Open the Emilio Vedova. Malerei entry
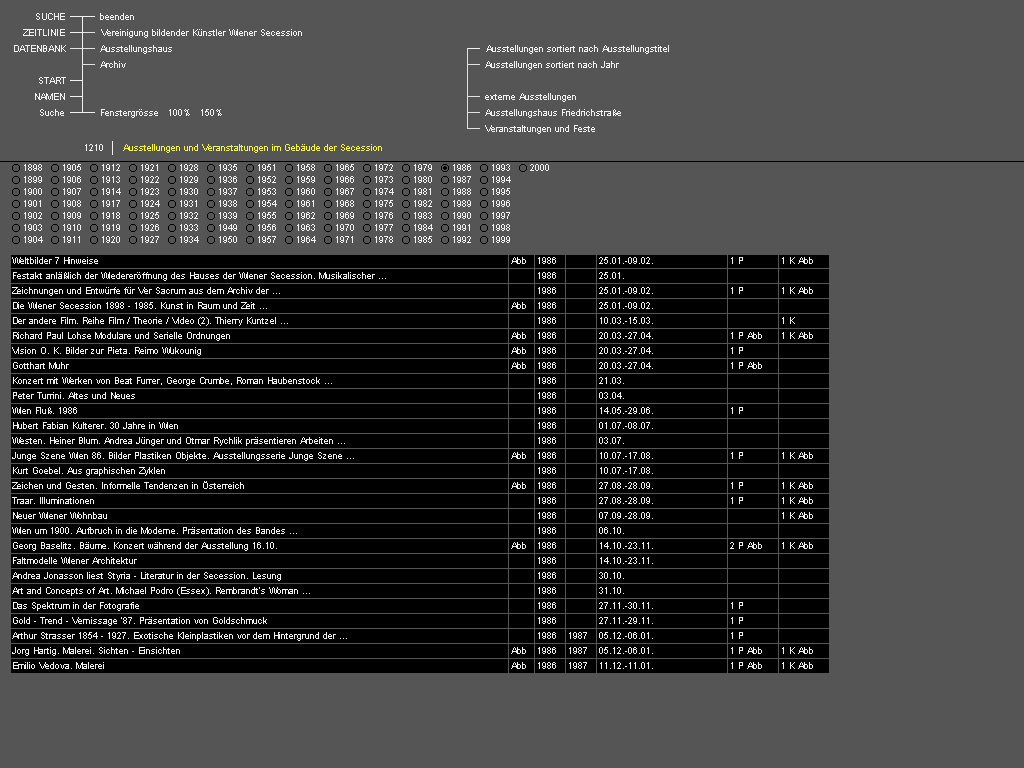Screen dimensions: 1024x768 coord(59,666)
